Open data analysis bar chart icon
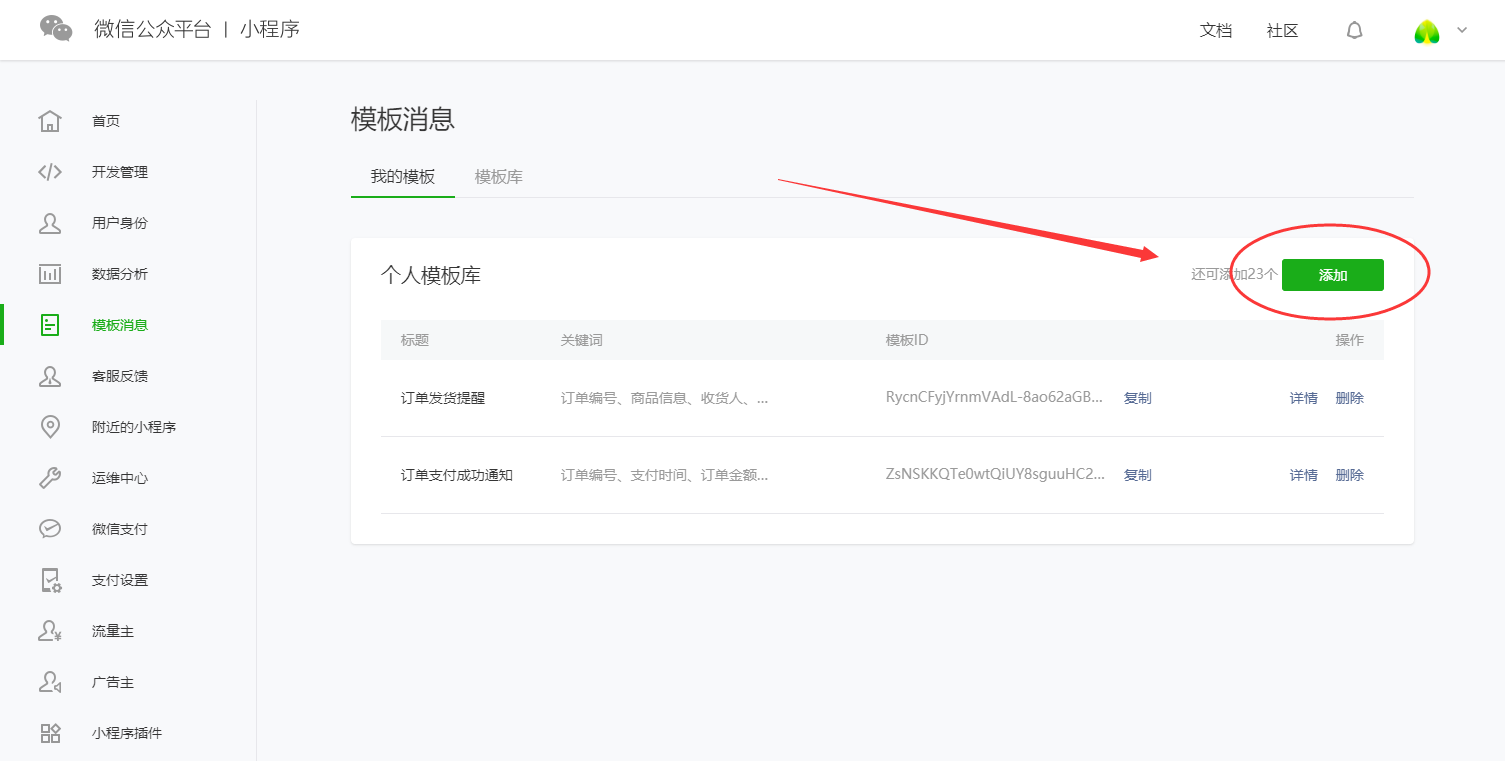 point(50,274)
